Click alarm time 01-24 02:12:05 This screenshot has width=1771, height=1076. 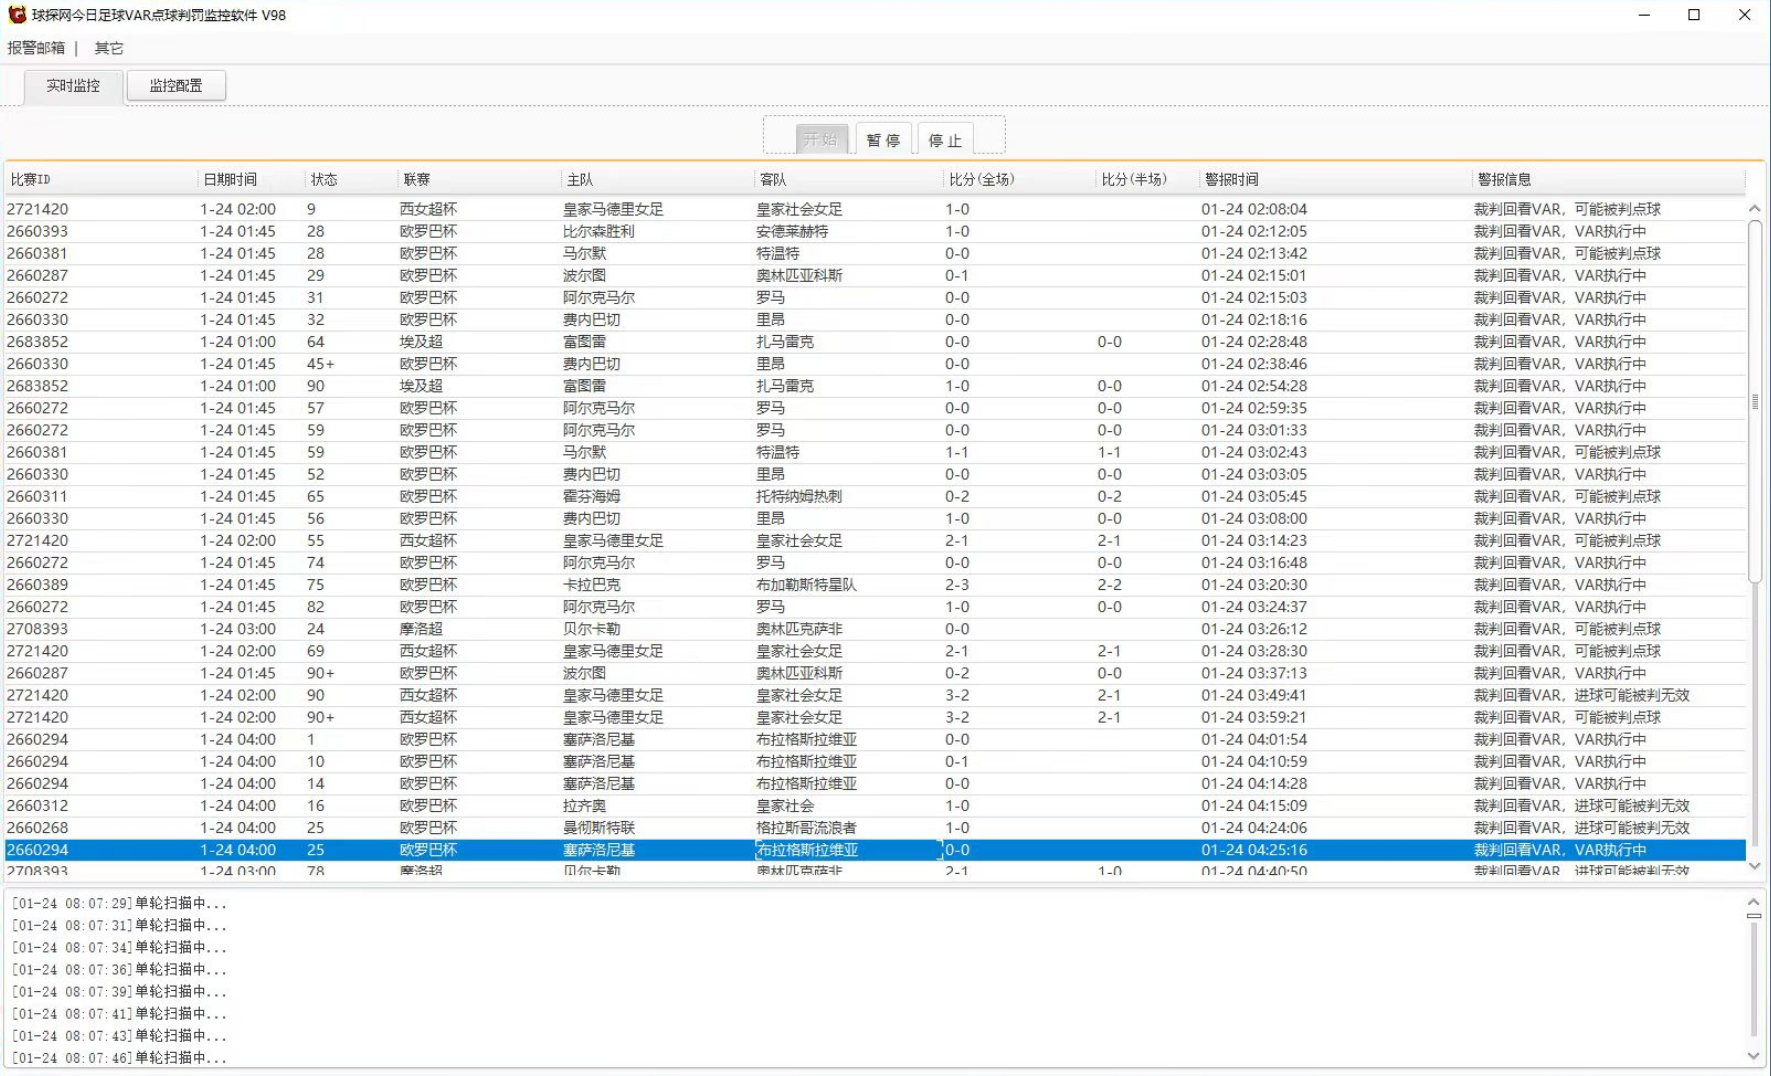[x=1254, y=231]
